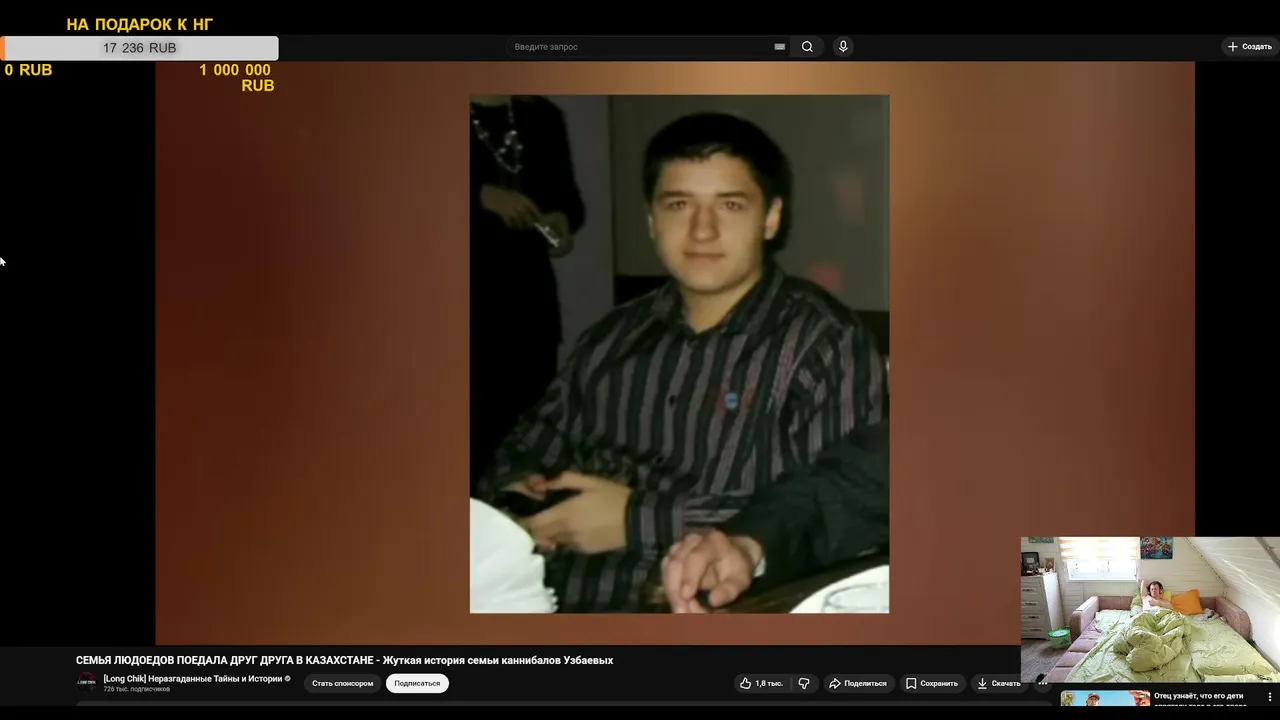Activate voice search microphone icon
Screen dimensions: 1280x720
843,47
